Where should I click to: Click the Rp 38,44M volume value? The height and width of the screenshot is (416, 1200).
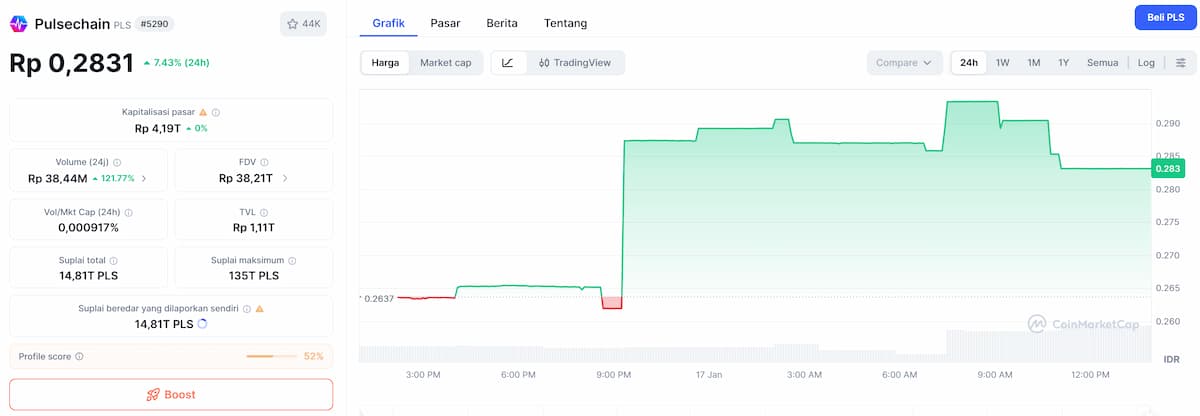coord(58,178)
